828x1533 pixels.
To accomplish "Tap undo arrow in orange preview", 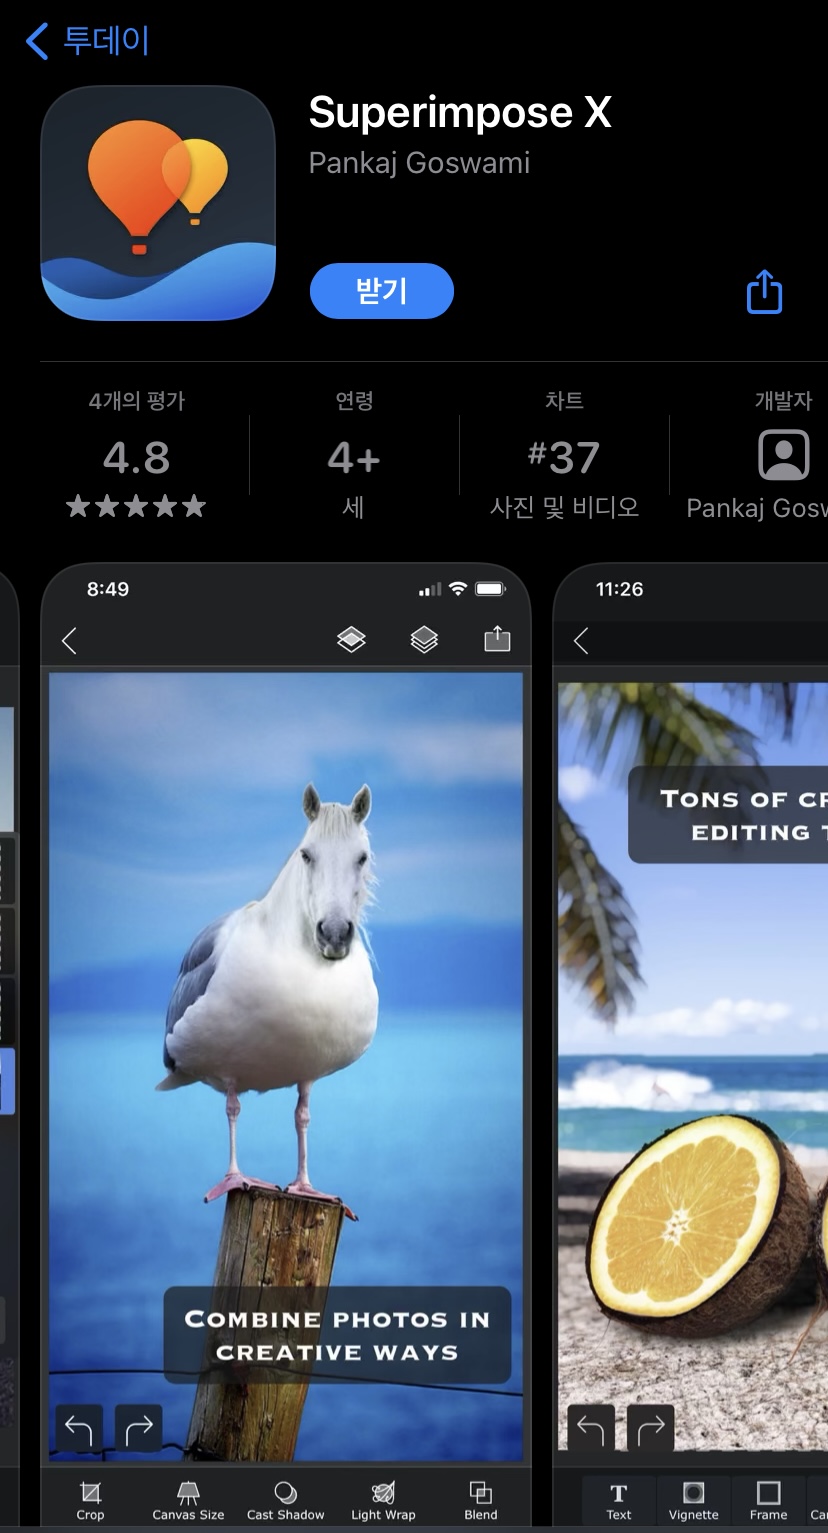I will [591, 1428].
